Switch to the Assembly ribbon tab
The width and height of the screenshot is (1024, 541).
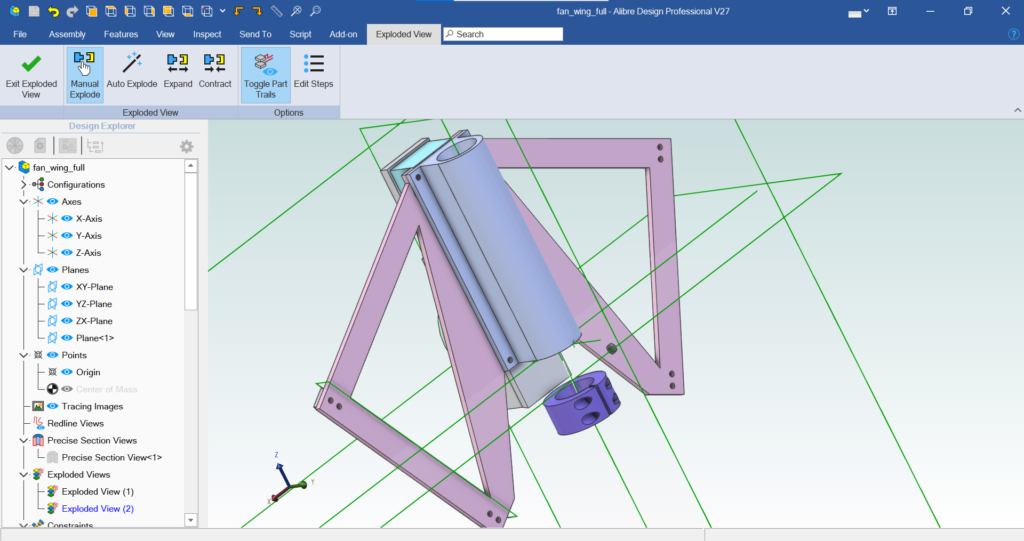67,34
